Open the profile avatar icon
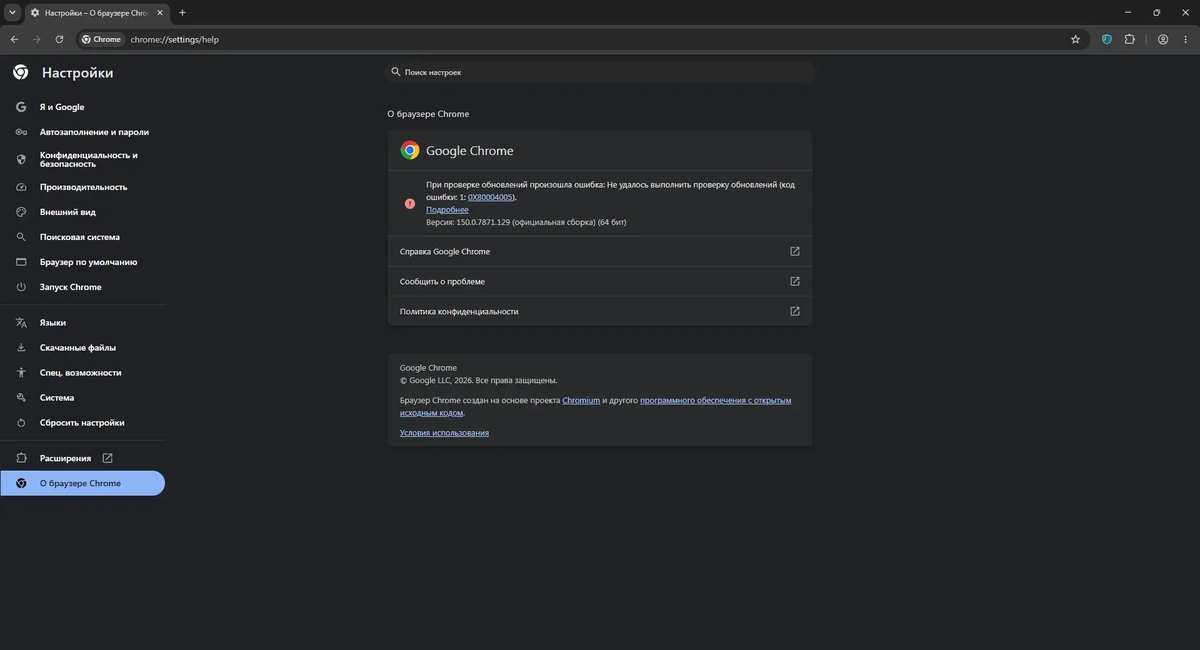This screenshot has height=650, width=1200. tap(1163, 39)
